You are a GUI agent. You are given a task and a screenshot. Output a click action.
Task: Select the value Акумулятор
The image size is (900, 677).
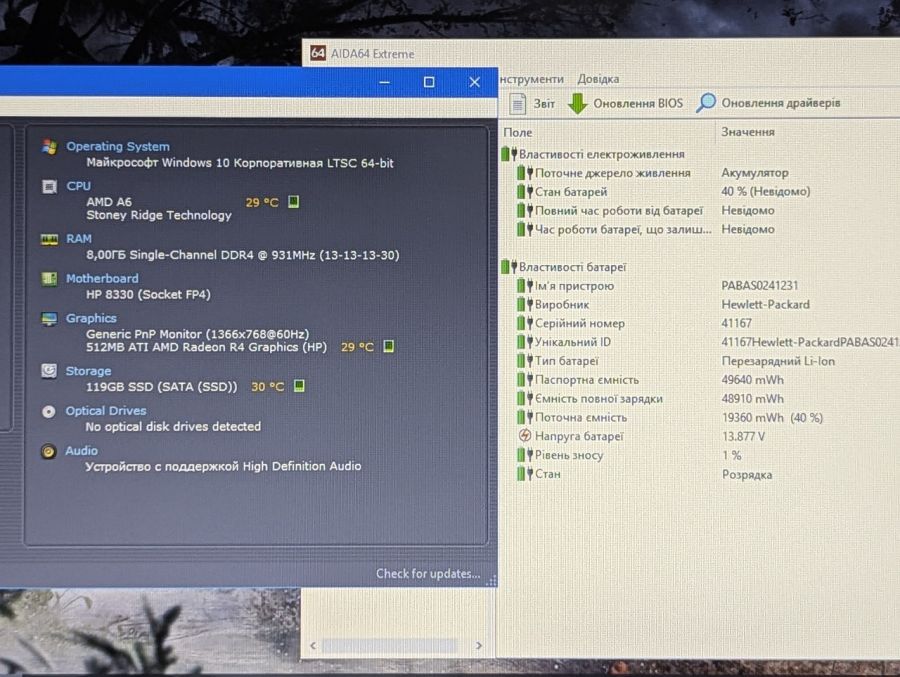tap(755, 172)
